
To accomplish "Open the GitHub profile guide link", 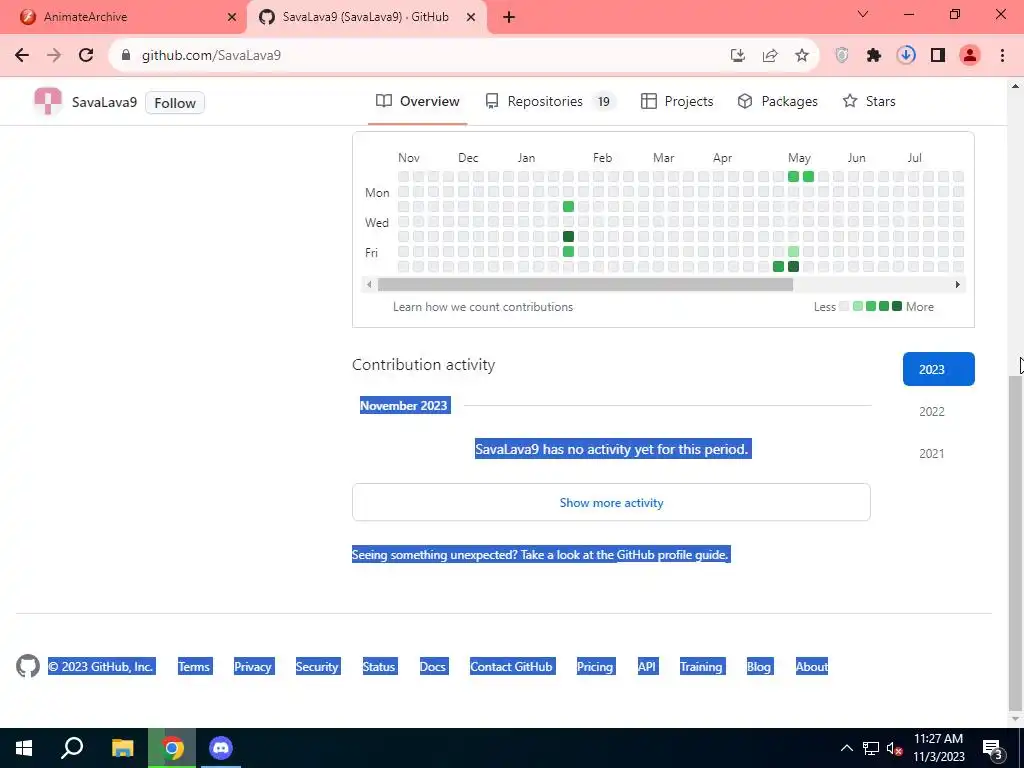I will (672, 555).
